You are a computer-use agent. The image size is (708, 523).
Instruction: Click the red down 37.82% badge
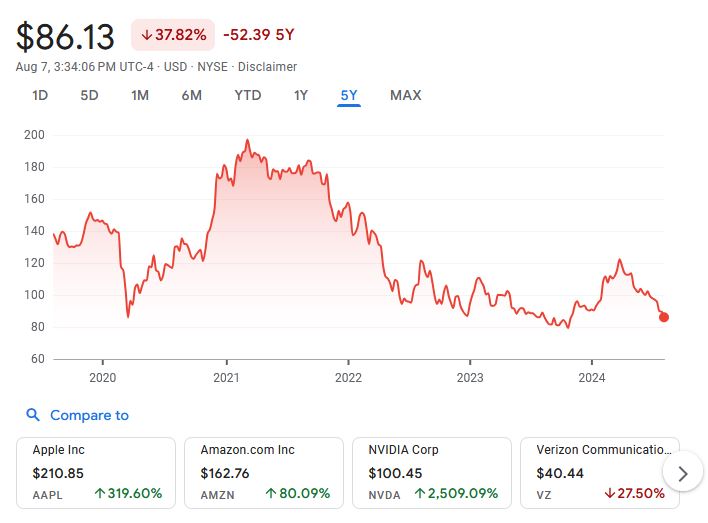point(173,35)
